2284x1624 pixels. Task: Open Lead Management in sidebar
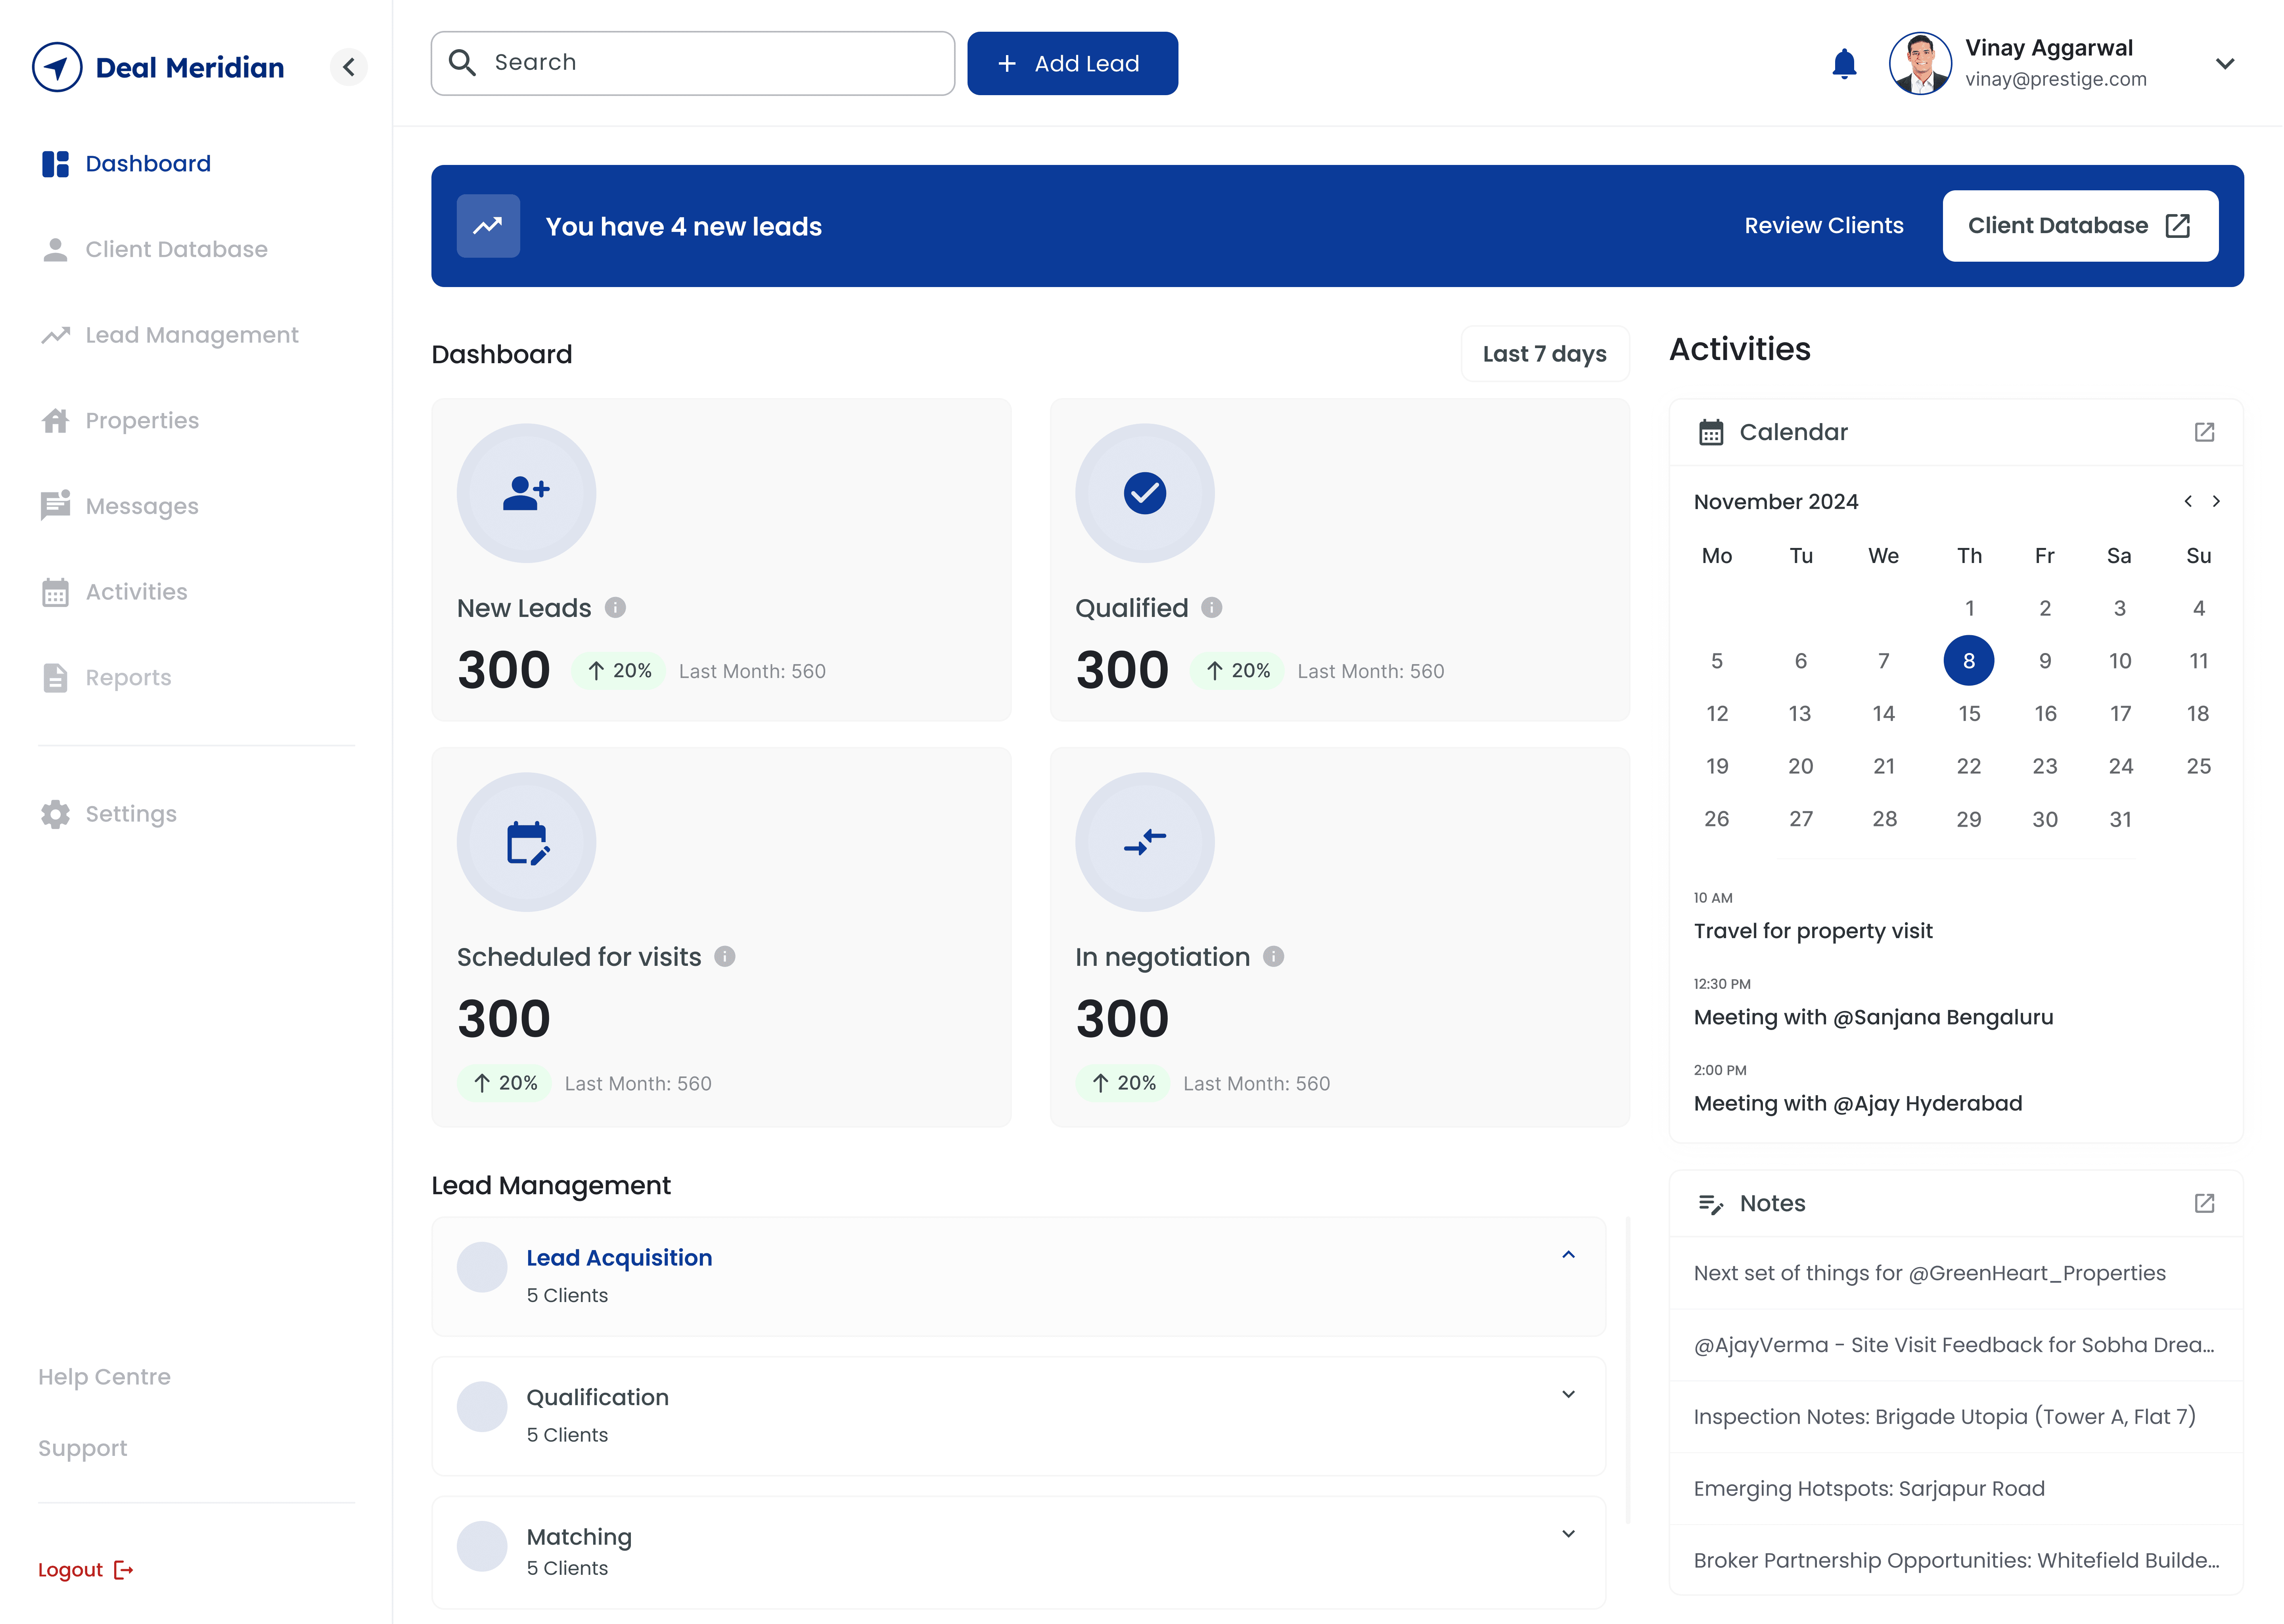tap(191, 335)
